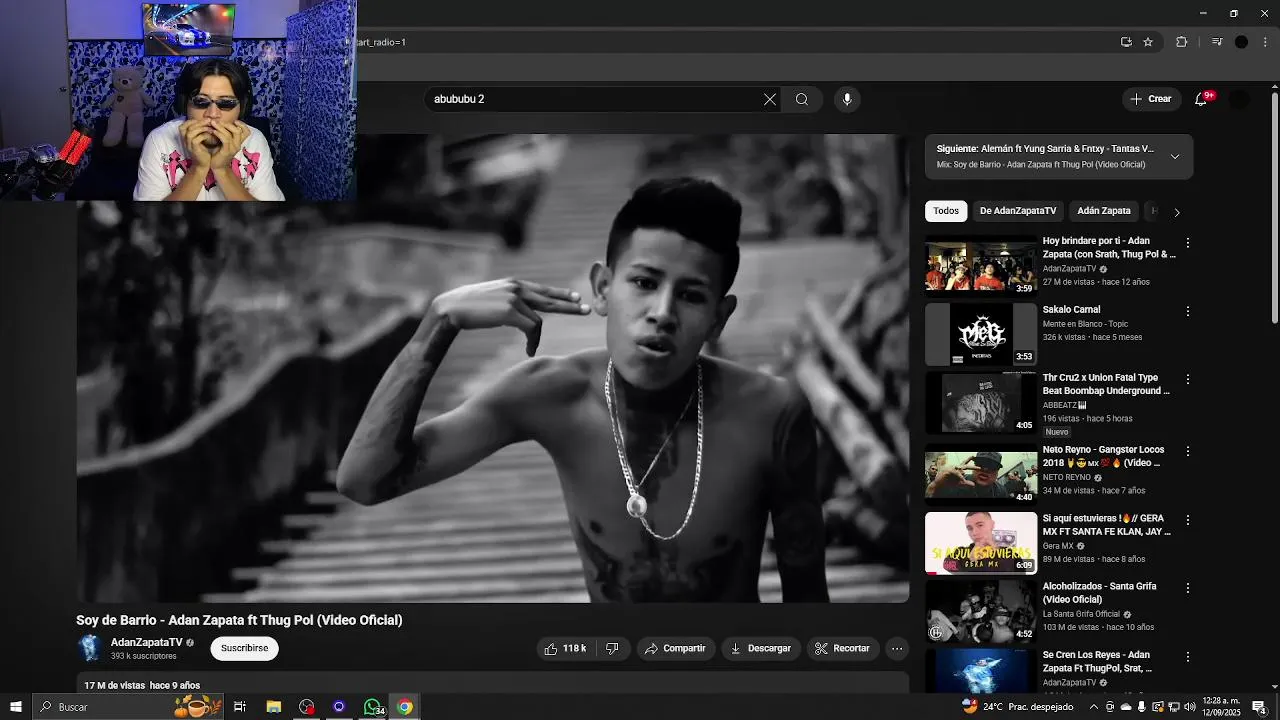Open the taskbar recording app with red dot

[307, 707]
